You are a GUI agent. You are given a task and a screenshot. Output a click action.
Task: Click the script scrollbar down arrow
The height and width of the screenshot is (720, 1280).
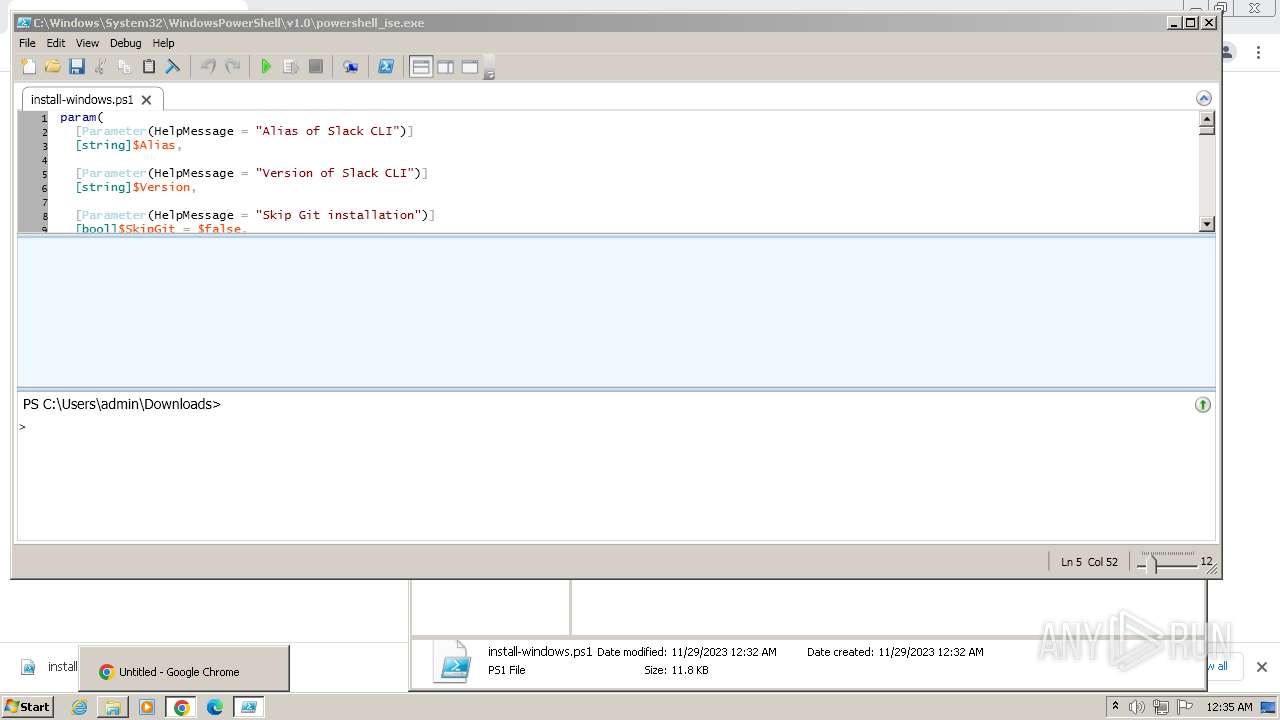click(x=1207, y=225)
